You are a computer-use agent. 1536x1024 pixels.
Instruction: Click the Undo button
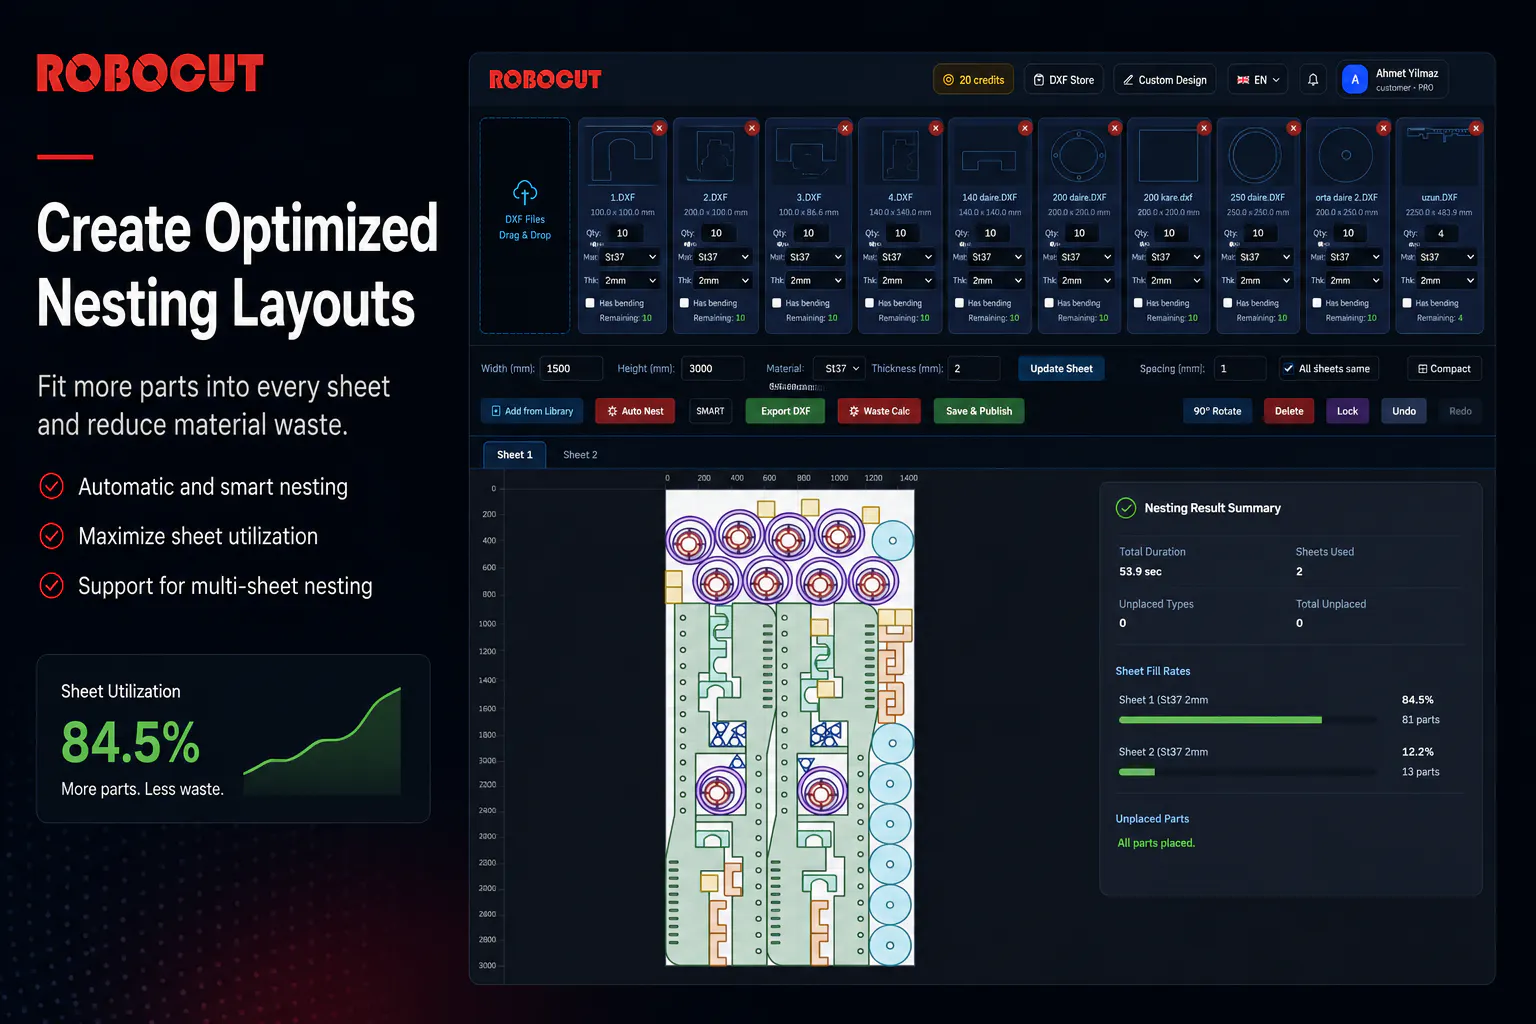point(1404,411)
